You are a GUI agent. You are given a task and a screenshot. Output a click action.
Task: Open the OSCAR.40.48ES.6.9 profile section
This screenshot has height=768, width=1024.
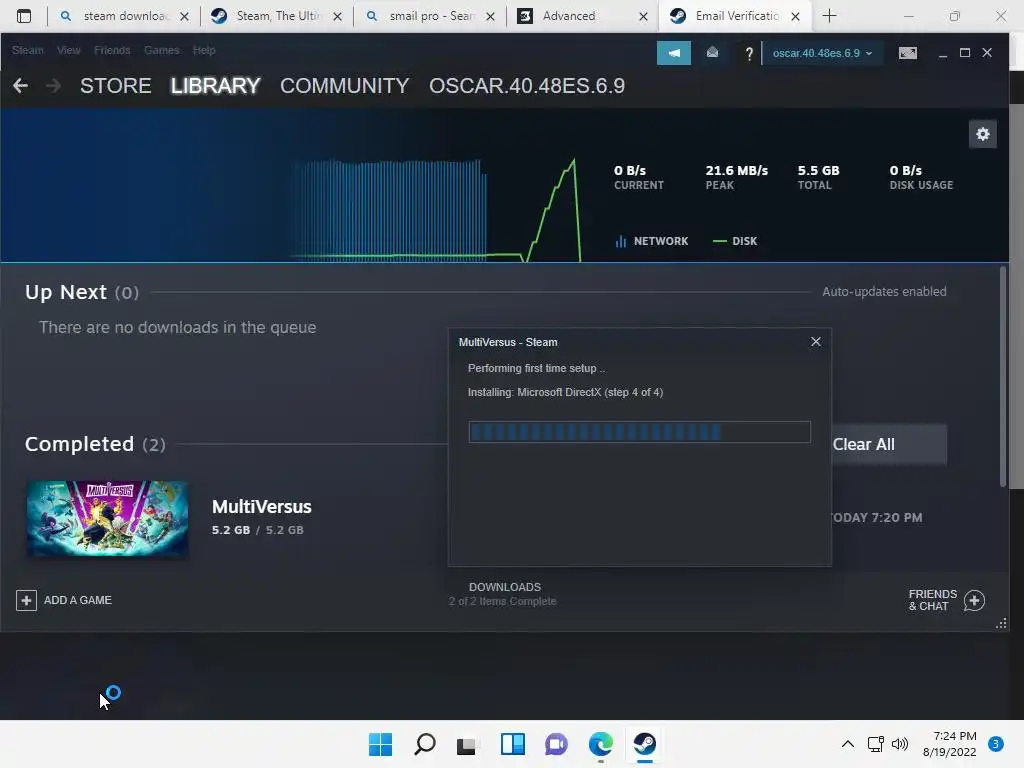click(527, 86)
